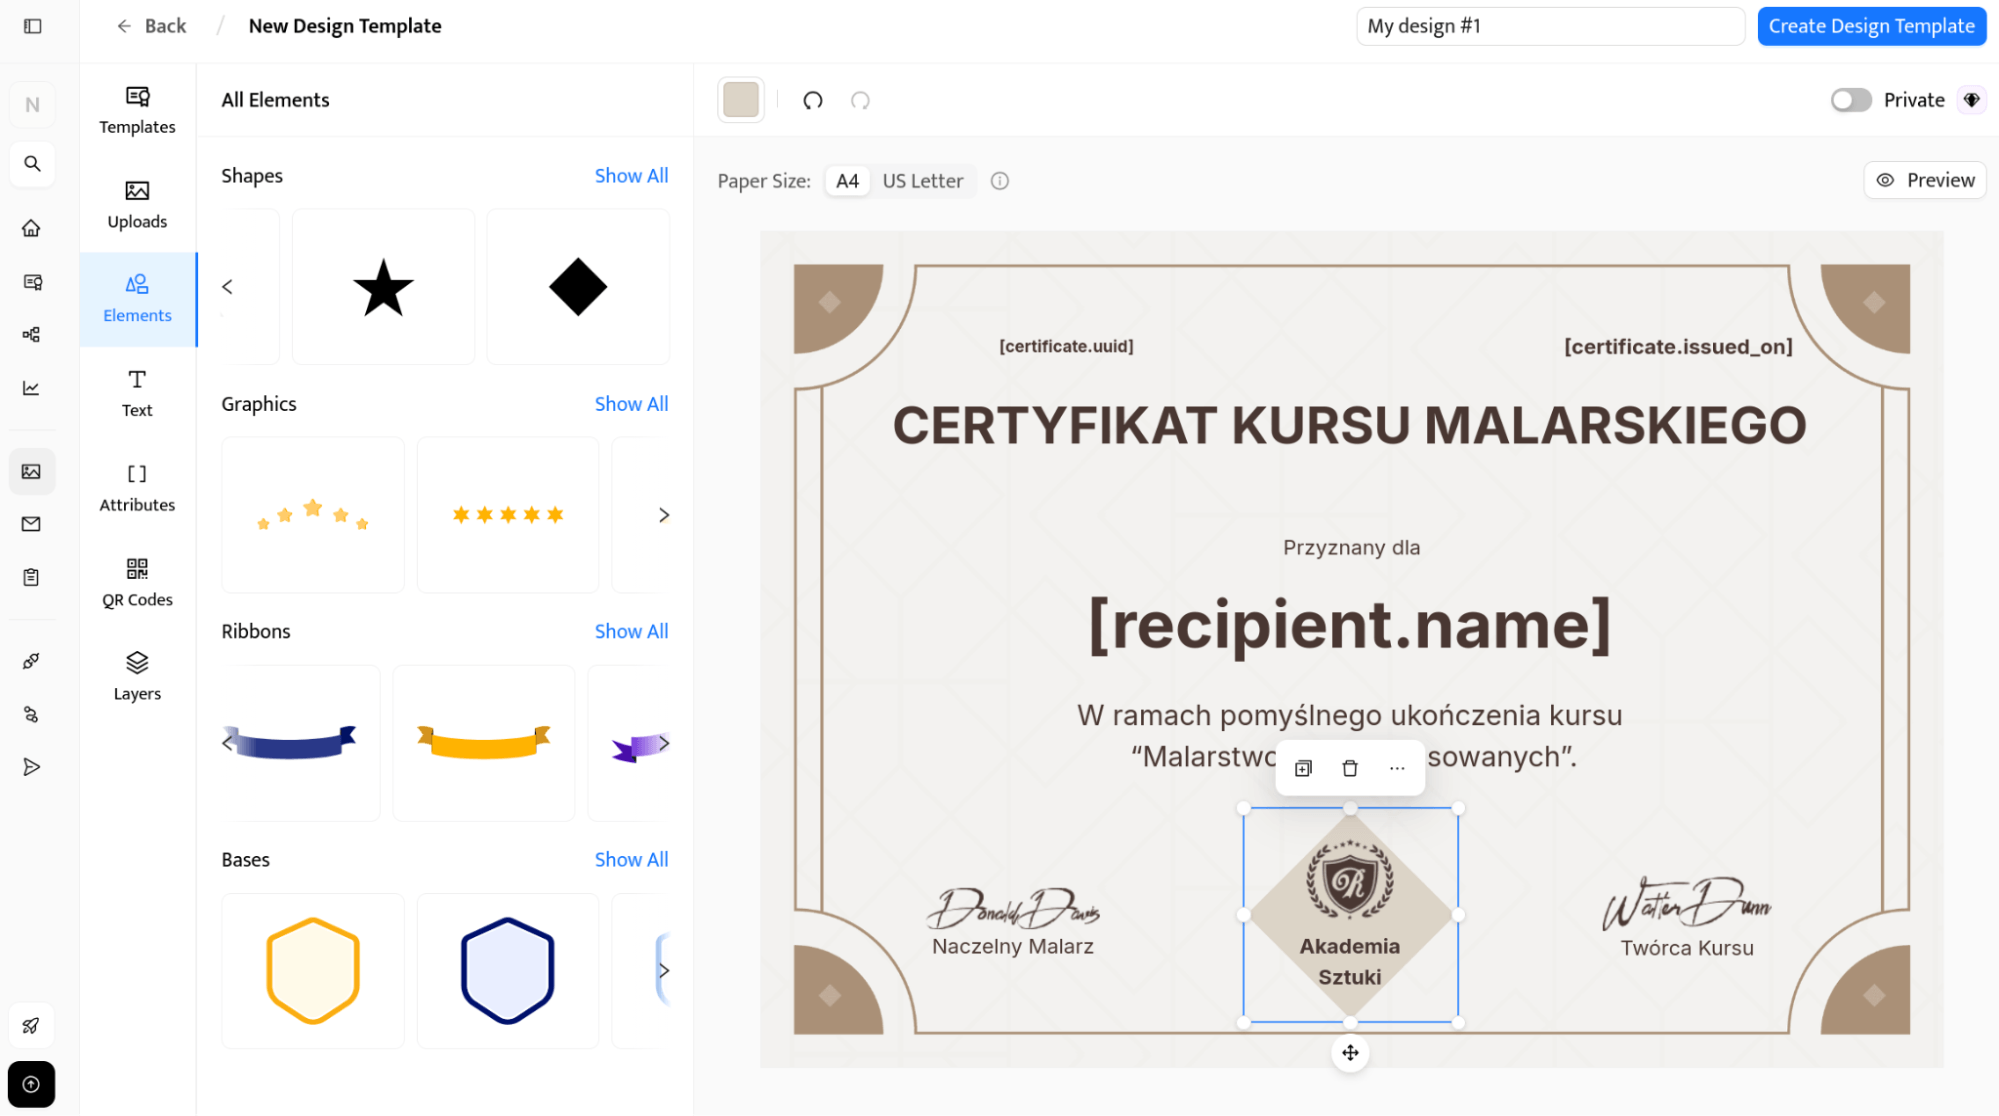
Task: Click the premium diamond icon beside Private
Action: point(1972,100)
